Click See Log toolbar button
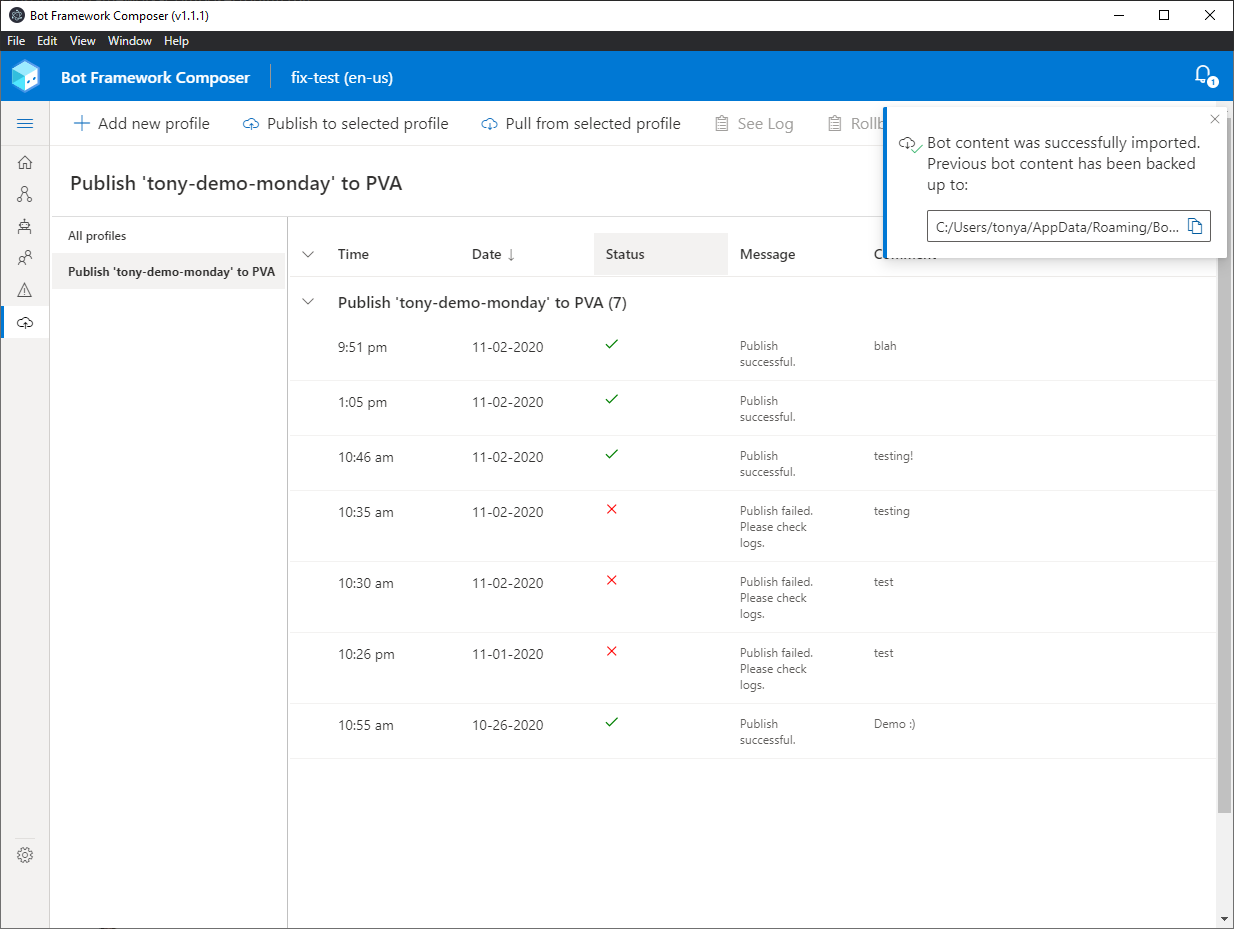The height and width of the screenshot is (929, 1234). pyautogui.click(x=754, y=124)
